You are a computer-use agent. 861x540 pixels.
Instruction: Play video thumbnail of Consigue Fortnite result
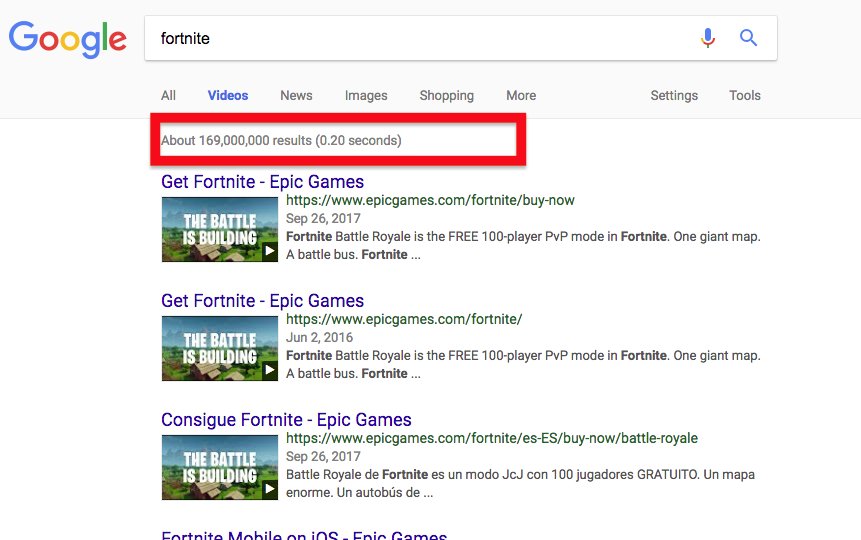click(220, 467)
